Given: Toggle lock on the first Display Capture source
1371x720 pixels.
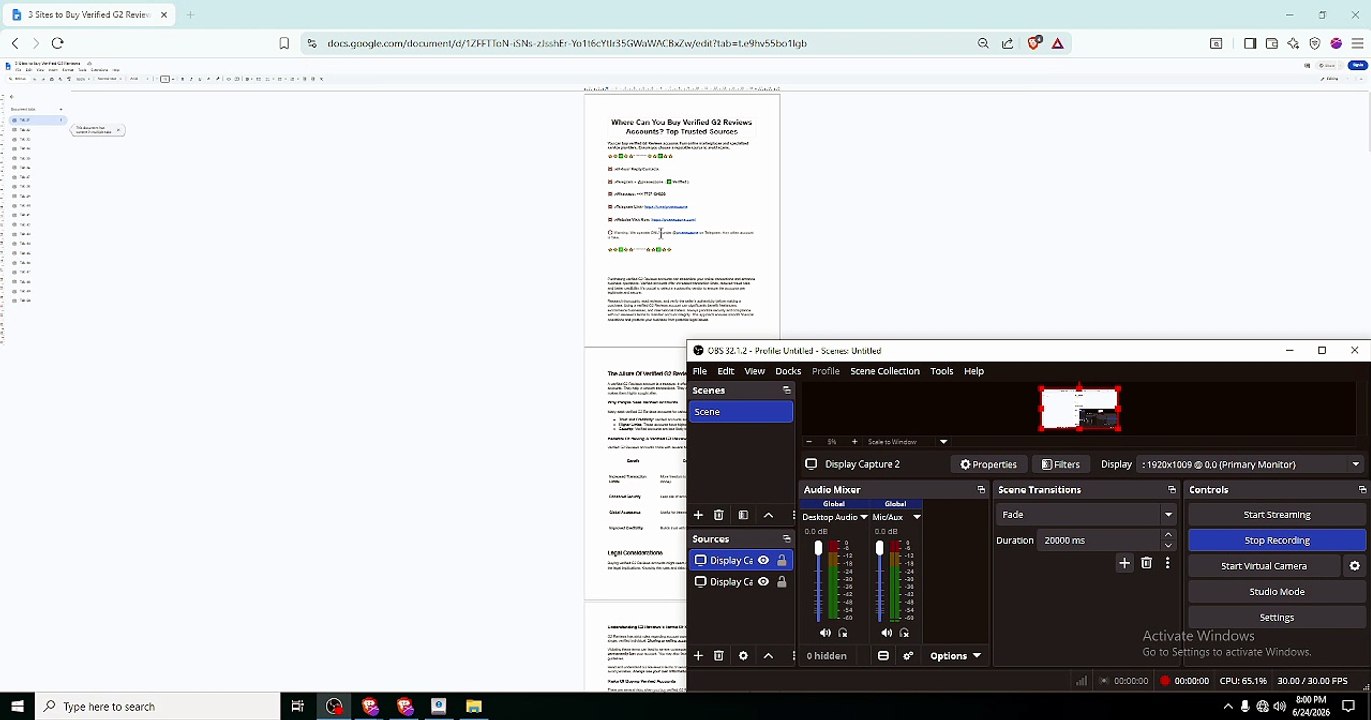Looking at the screenshot, I should pyautogui.click(x=781, y=561).
